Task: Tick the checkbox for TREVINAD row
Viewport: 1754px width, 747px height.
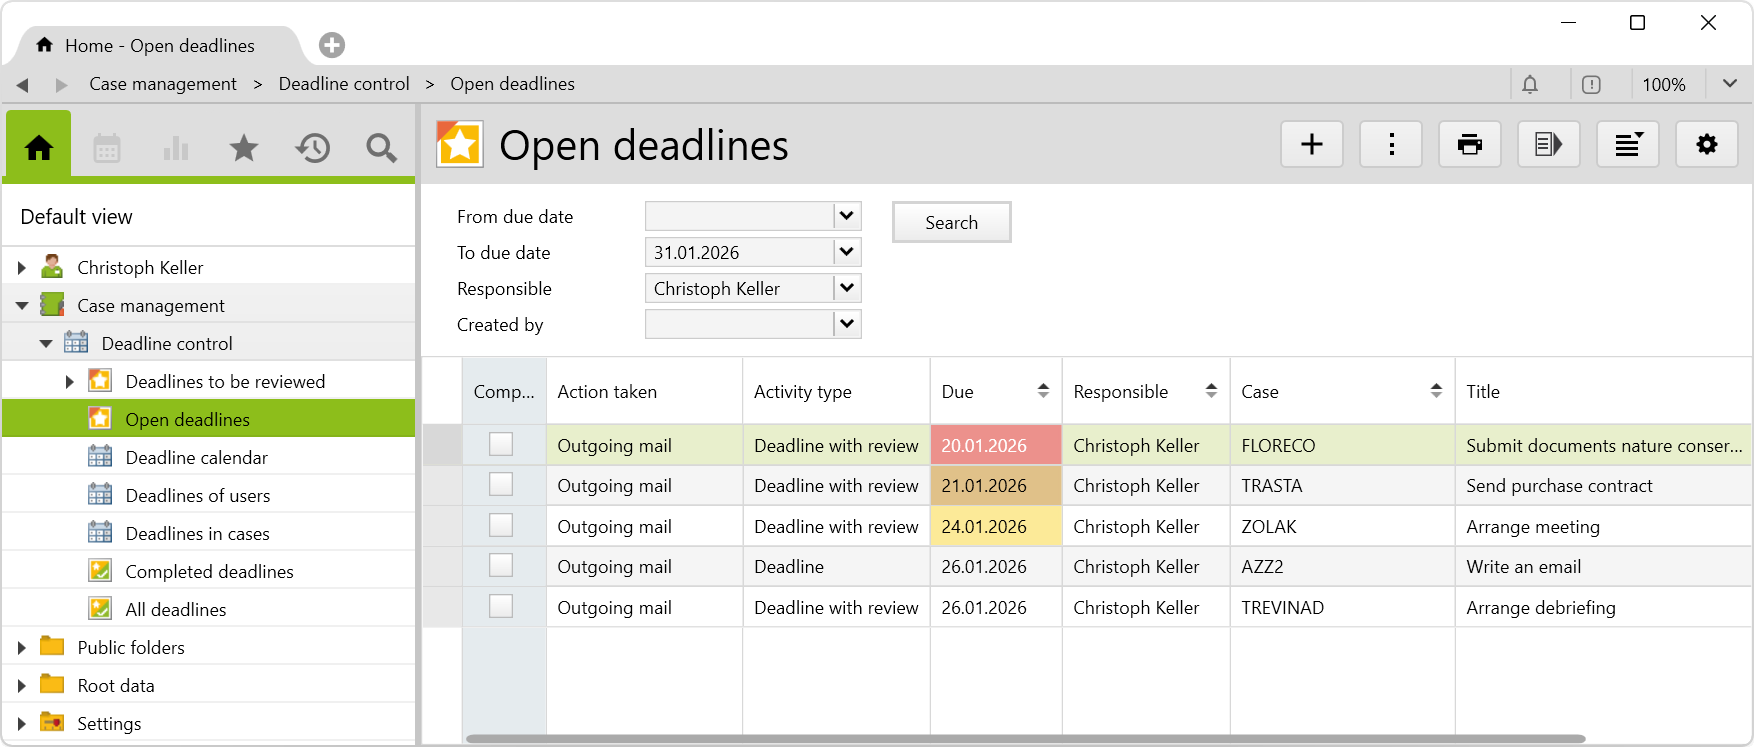Action: tap(501, 607)
